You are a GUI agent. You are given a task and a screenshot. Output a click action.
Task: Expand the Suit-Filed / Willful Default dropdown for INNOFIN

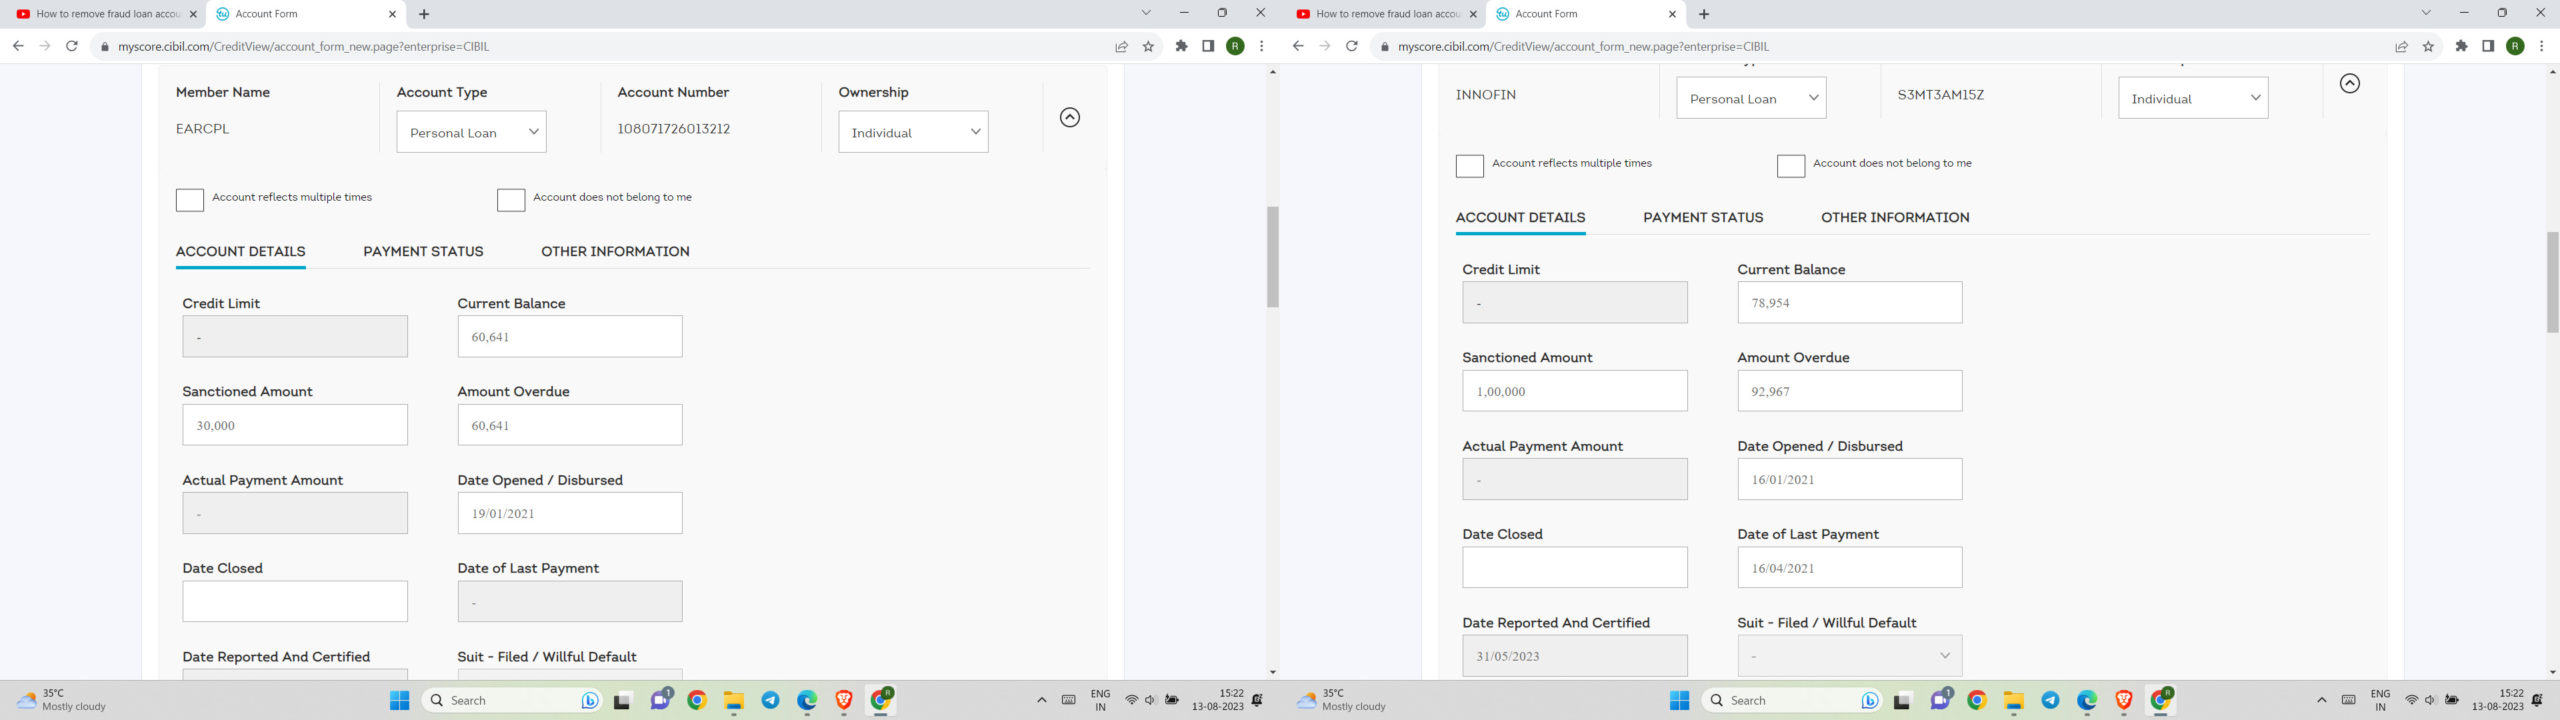(1849, 656)
